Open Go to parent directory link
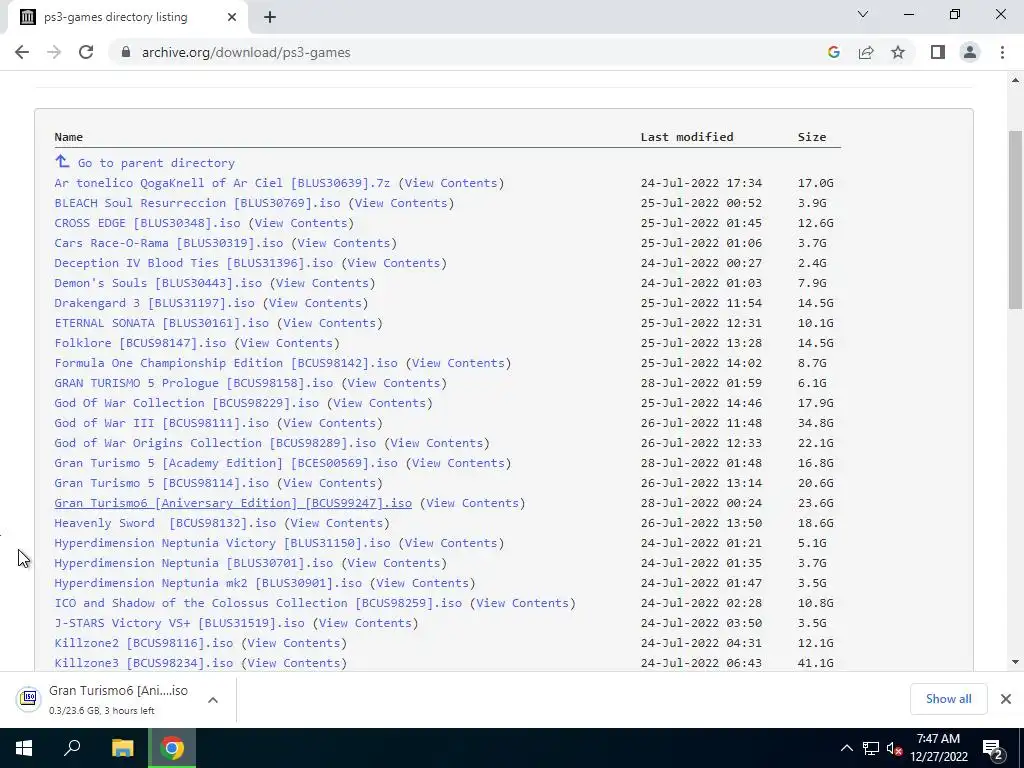The image size is (1024, 768). pos(156,163)
